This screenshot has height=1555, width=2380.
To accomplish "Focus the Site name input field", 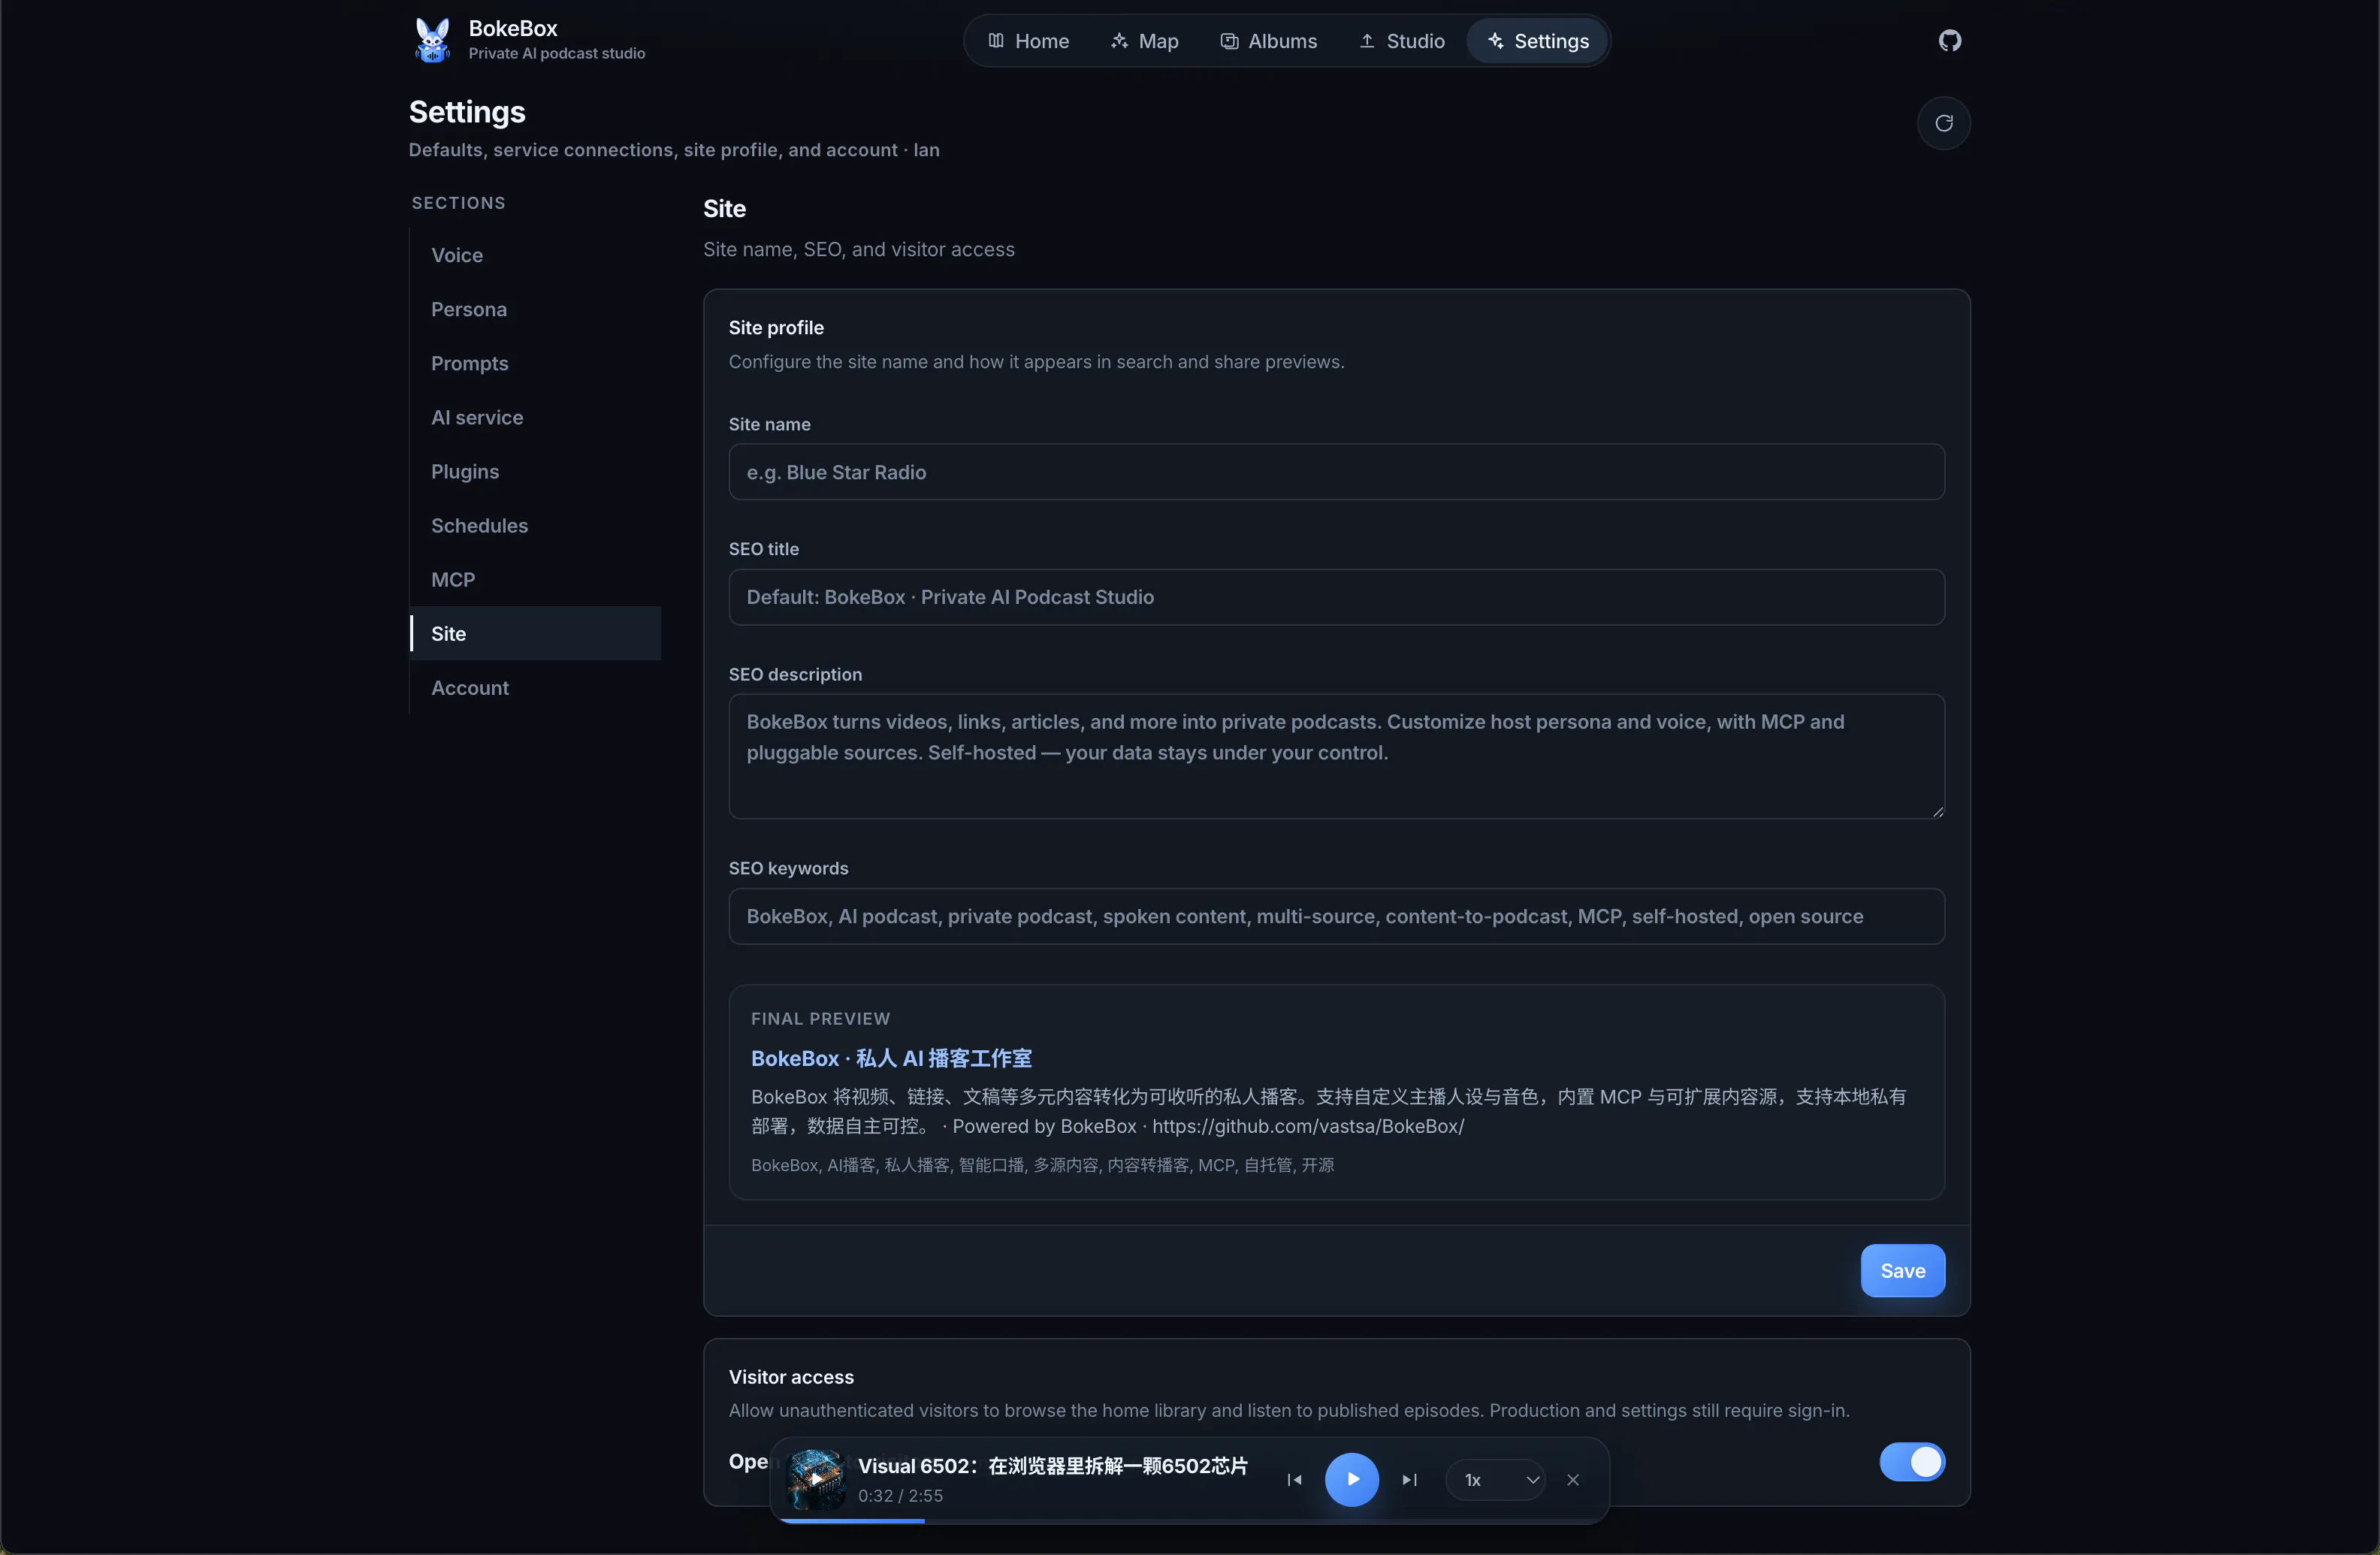I will click(x=1336, y=472).
